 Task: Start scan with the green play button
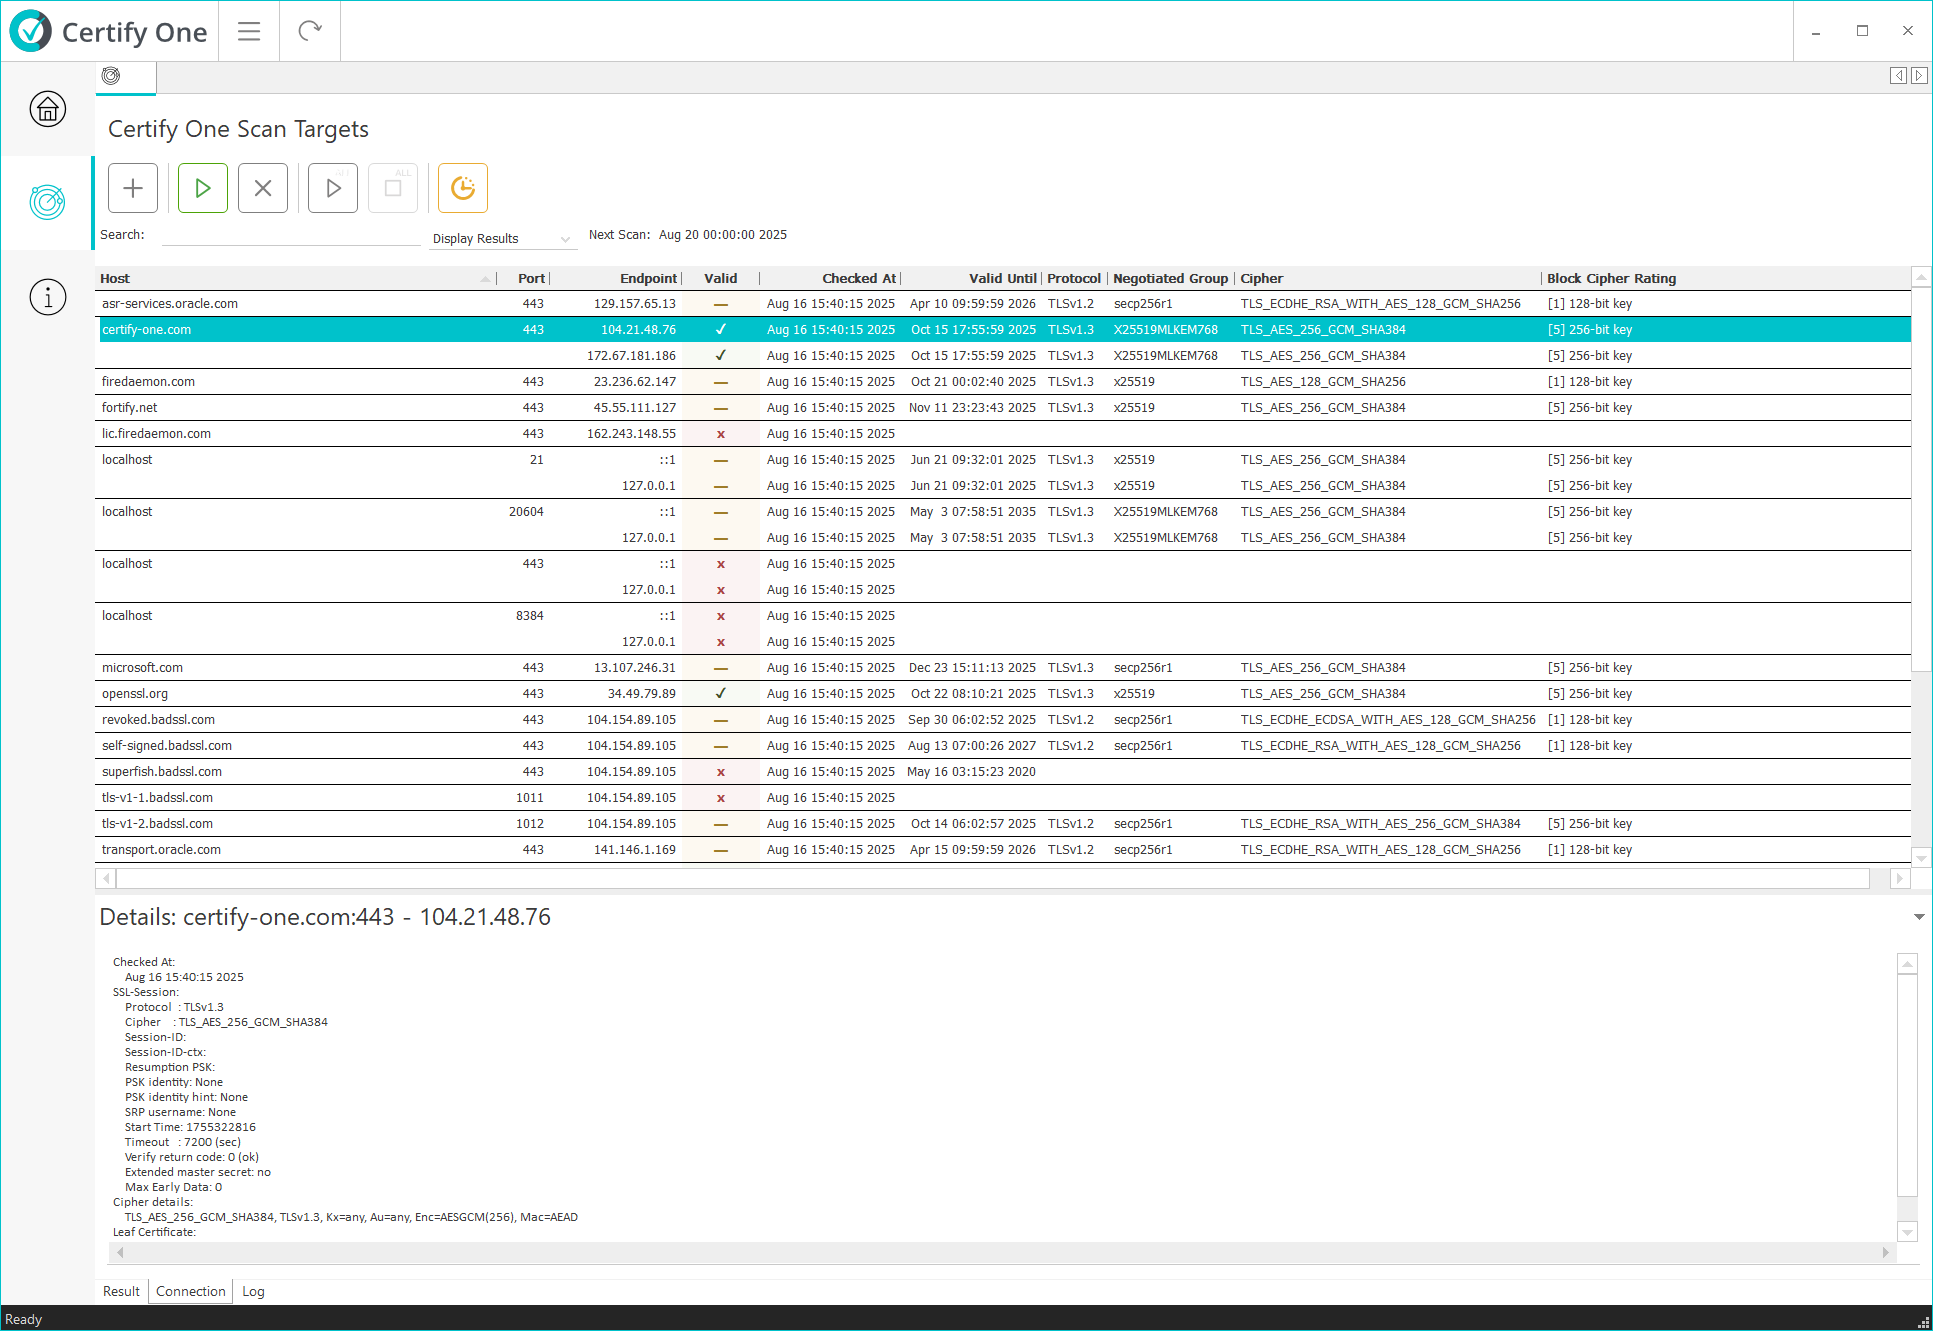click(203, 188)
